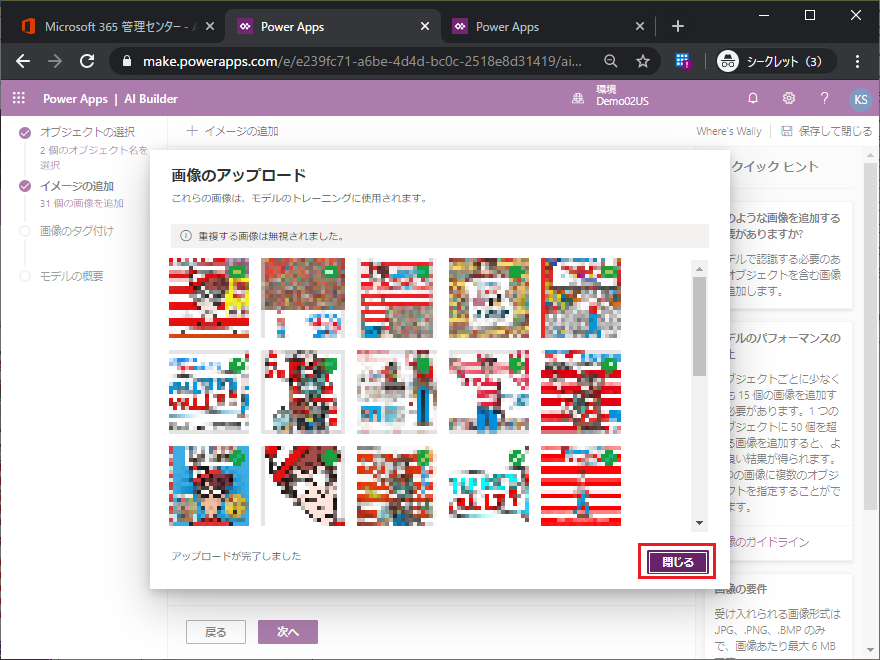Open a new browser tab
The image size is (880, 660).
pos(677,27)
